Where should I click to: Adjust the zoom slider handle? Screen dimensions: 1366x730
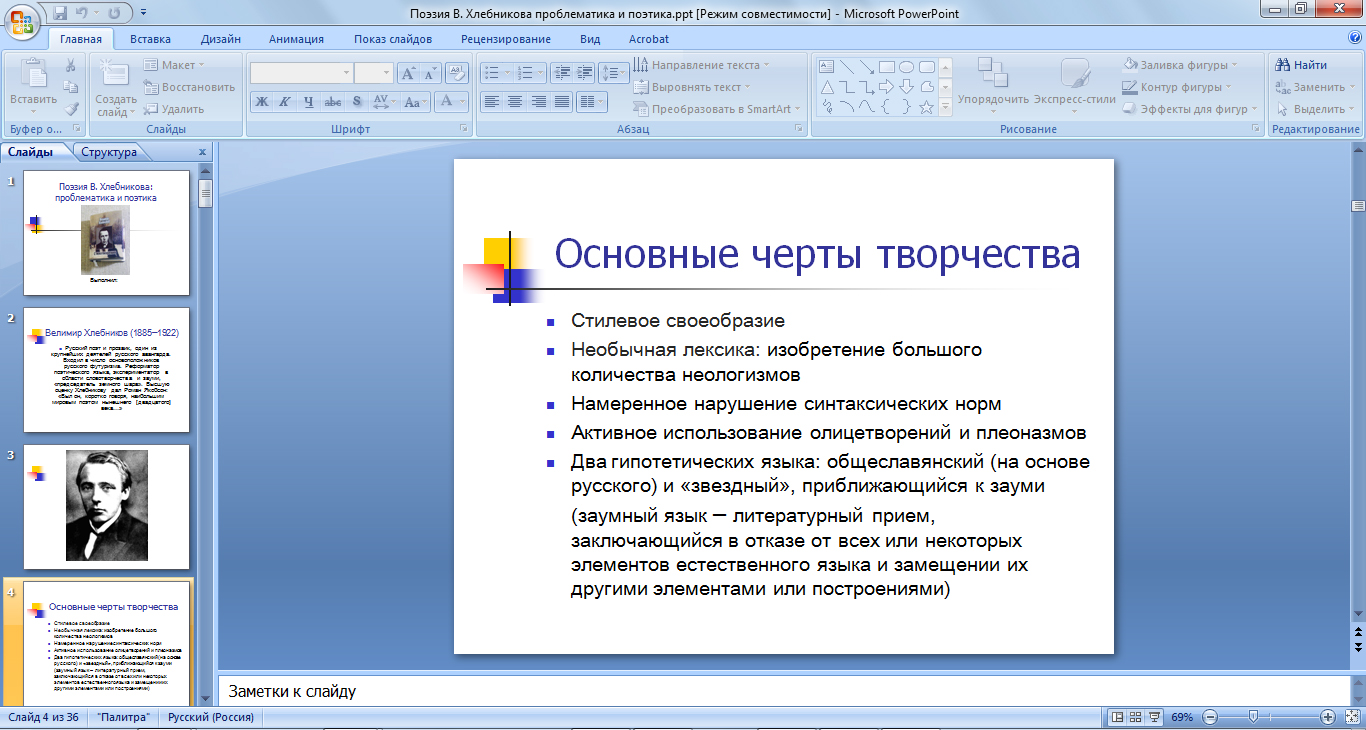pyautogui.click(x=1253, y=717)
